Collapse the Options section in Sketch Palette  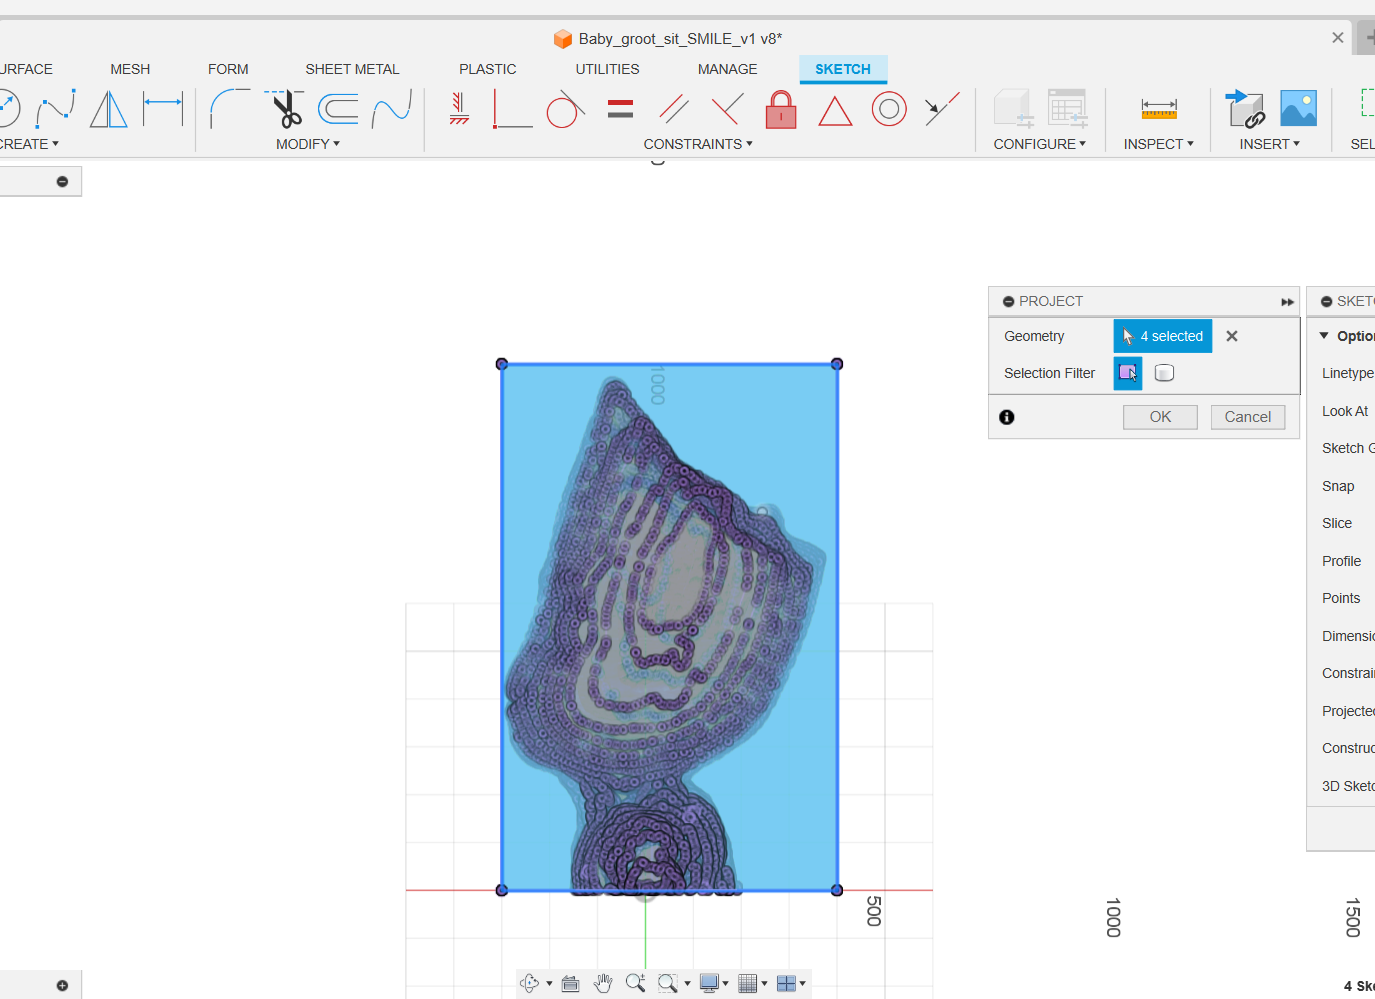pyautogui.click(x=1324, y=336)
